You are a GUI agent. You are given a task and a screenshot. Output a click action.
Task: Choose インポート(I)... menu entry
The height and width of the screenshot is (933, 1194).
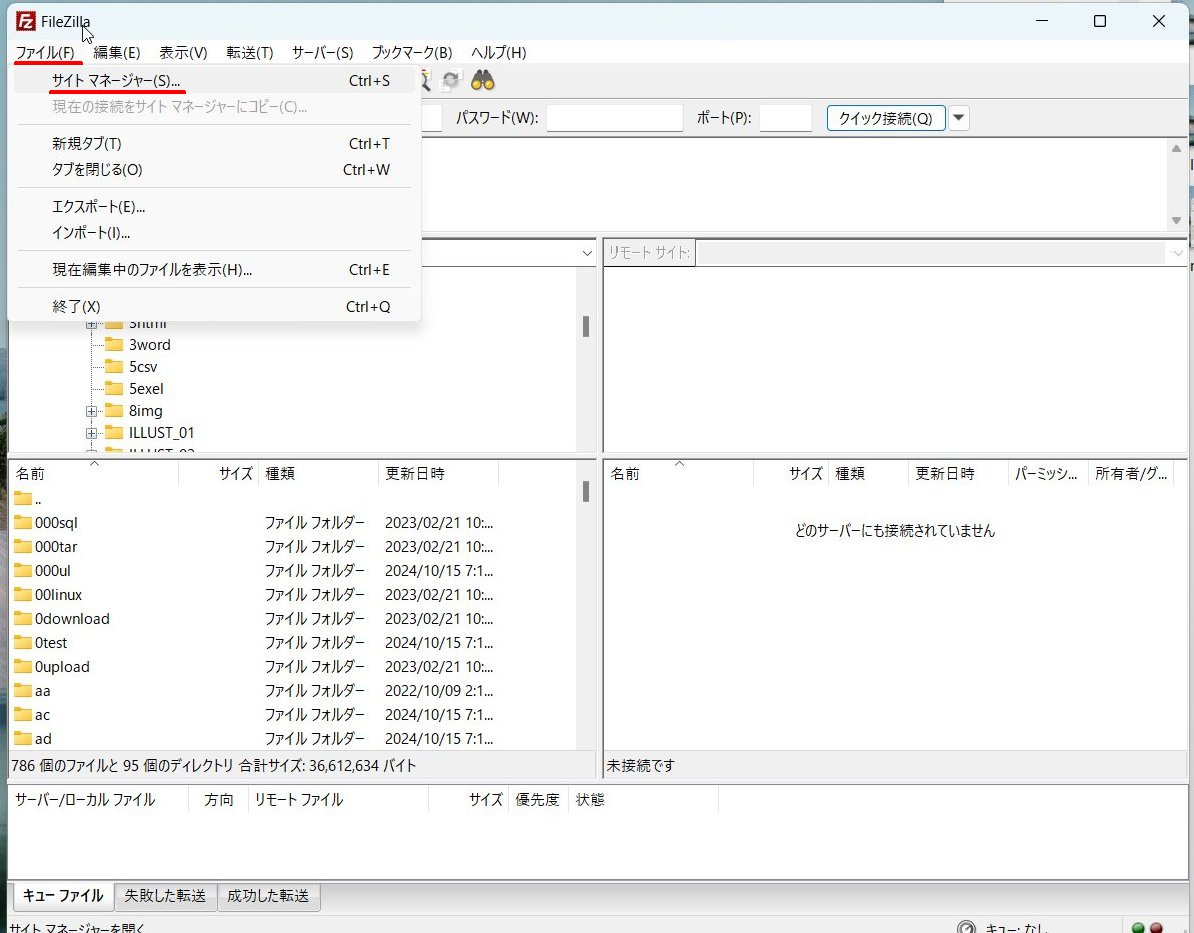coord(215,233)
